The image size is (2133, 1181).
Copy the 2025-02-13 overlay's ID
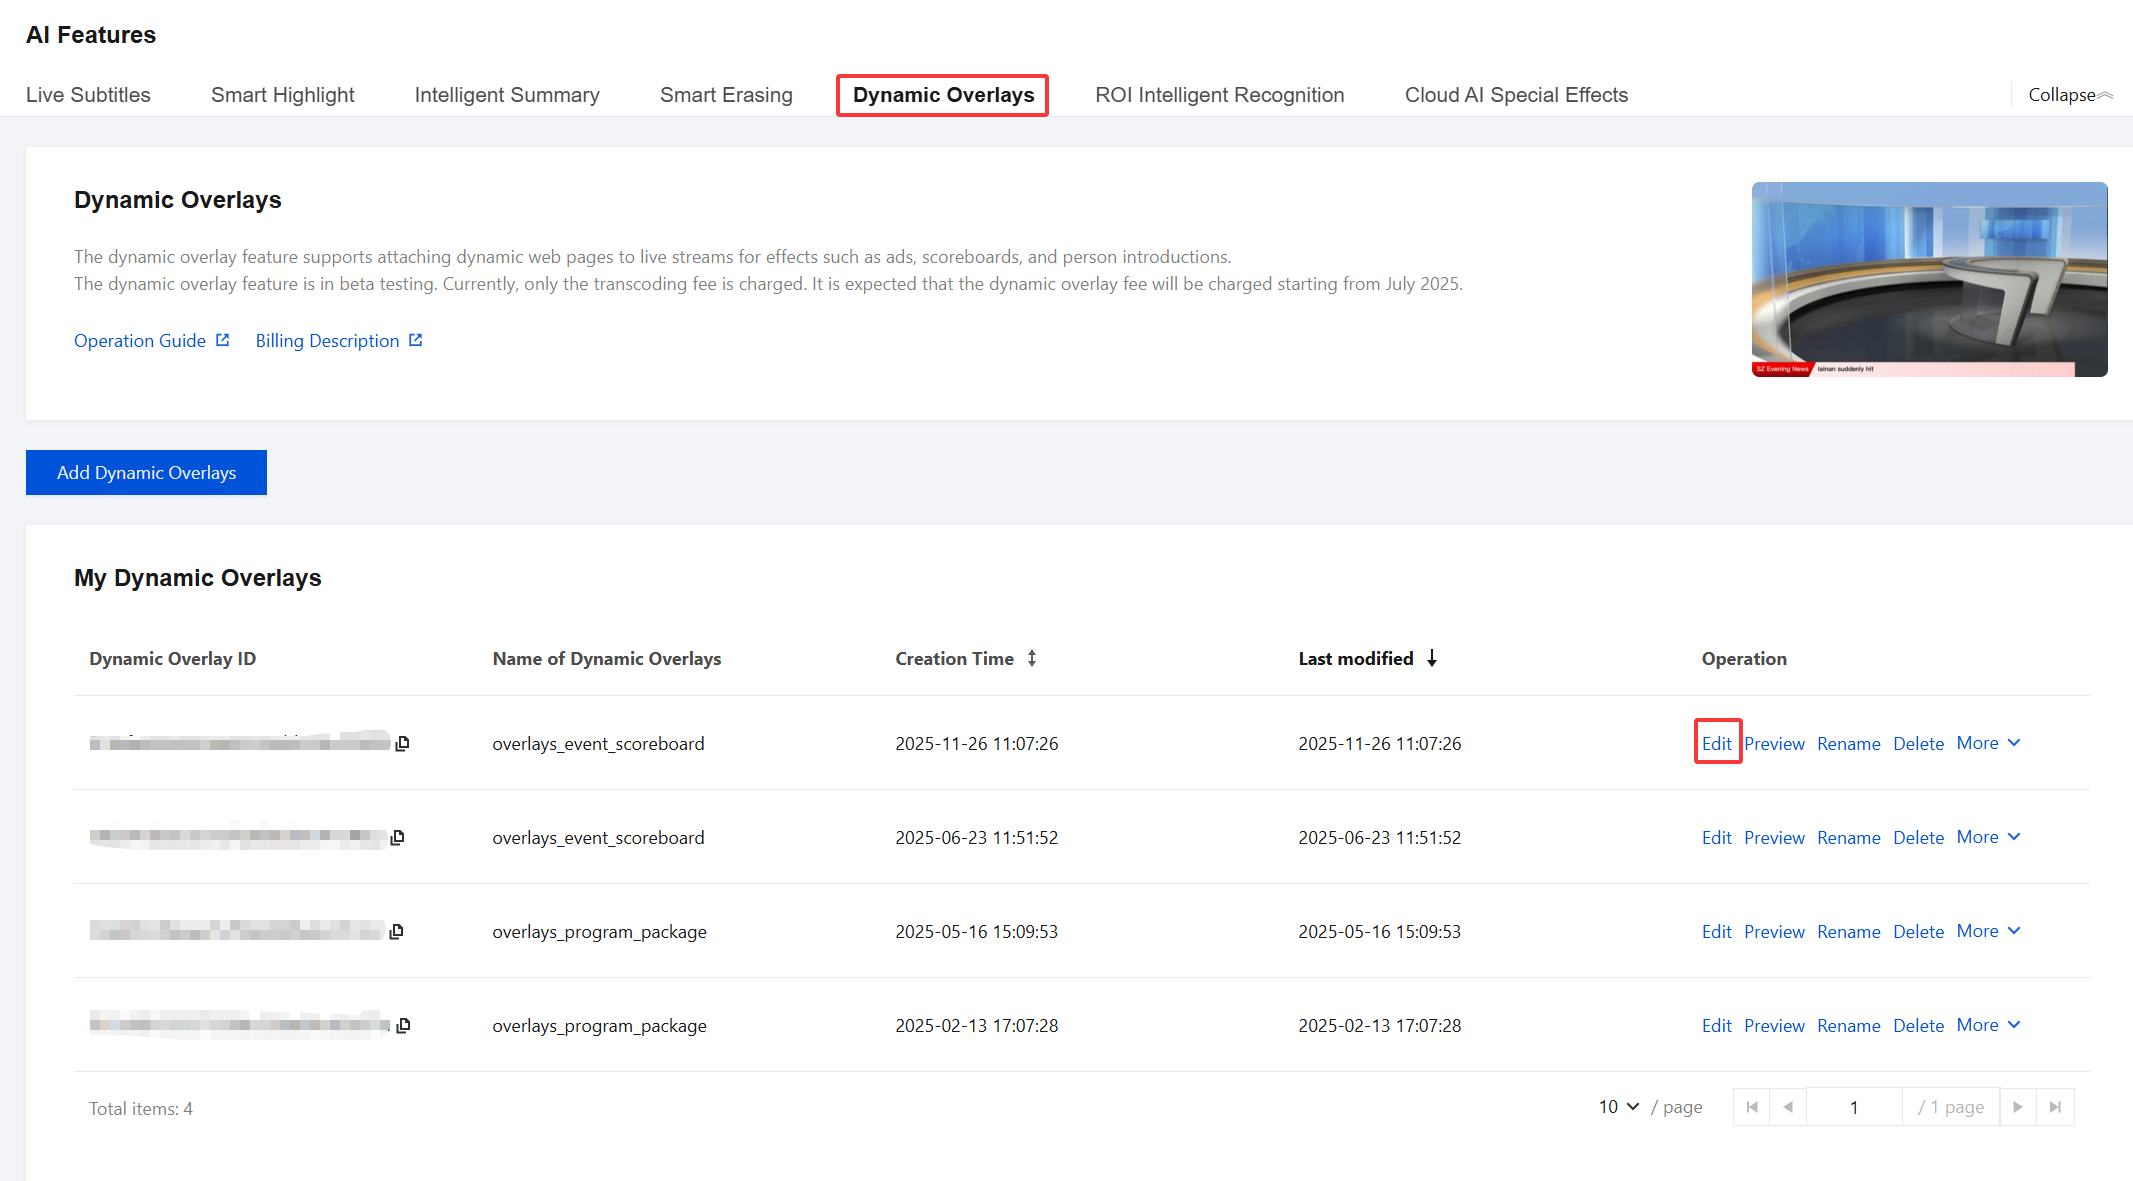point(403,1025)
